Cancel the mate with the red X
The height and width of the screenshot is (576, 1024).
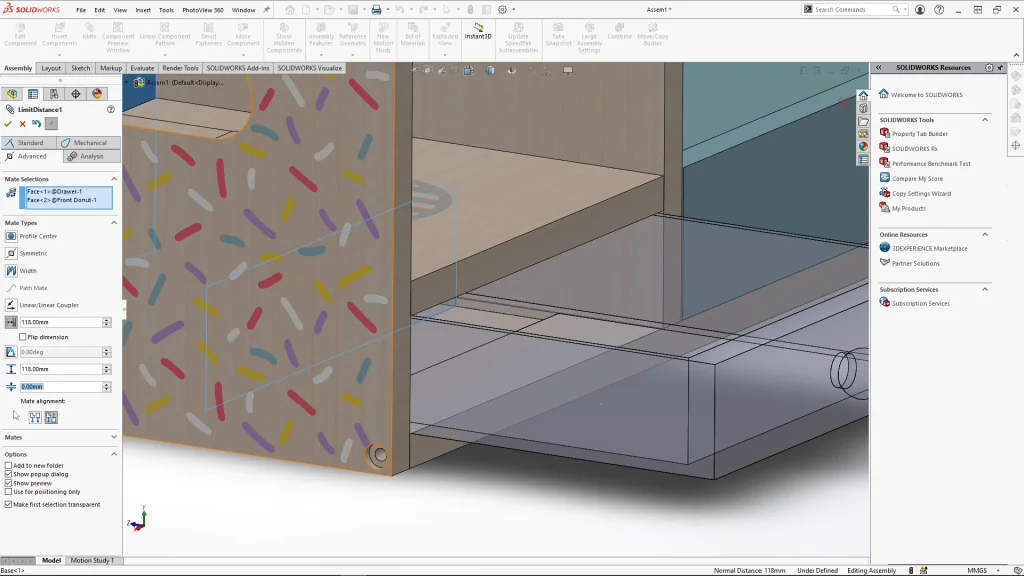tap(22, 124)
